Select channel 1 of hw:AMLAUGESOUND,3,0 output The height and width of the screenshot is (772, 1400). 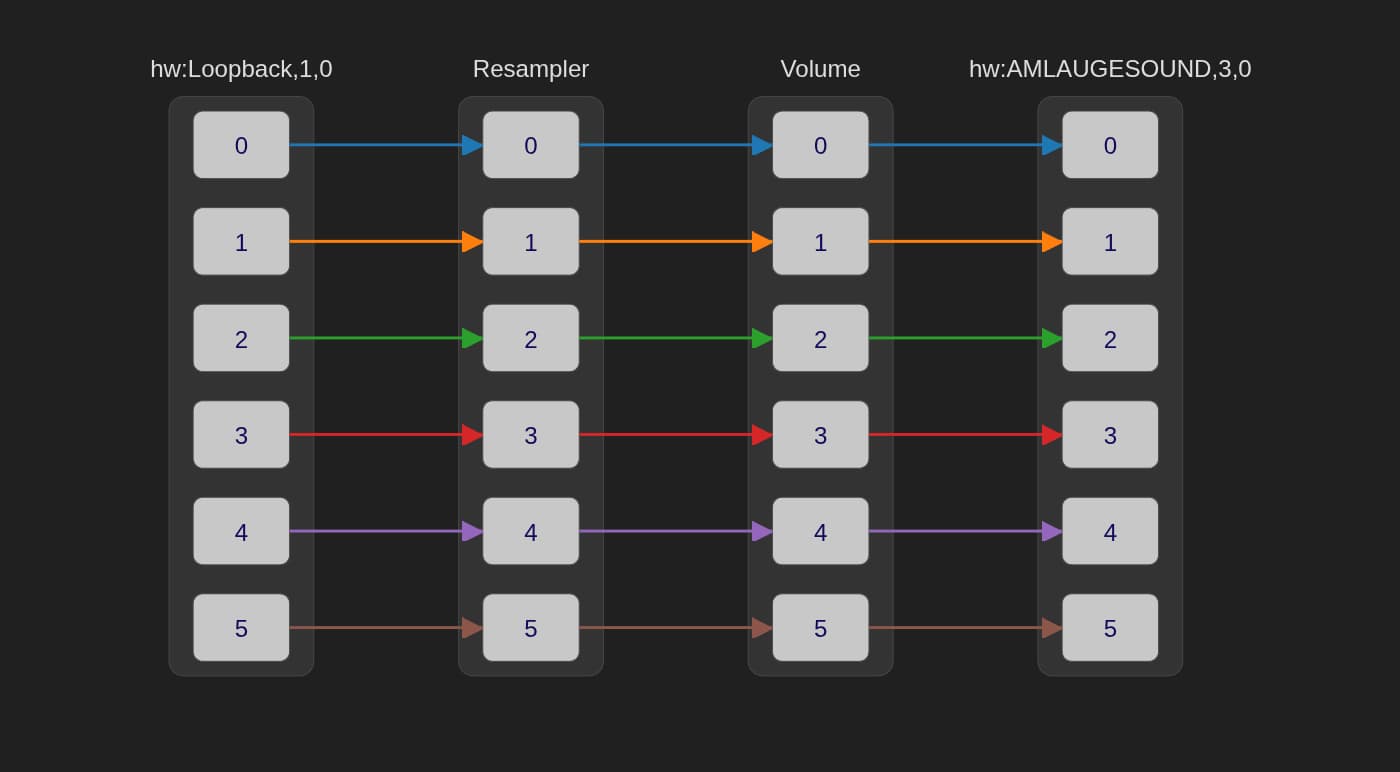(x=1110, y=242)
